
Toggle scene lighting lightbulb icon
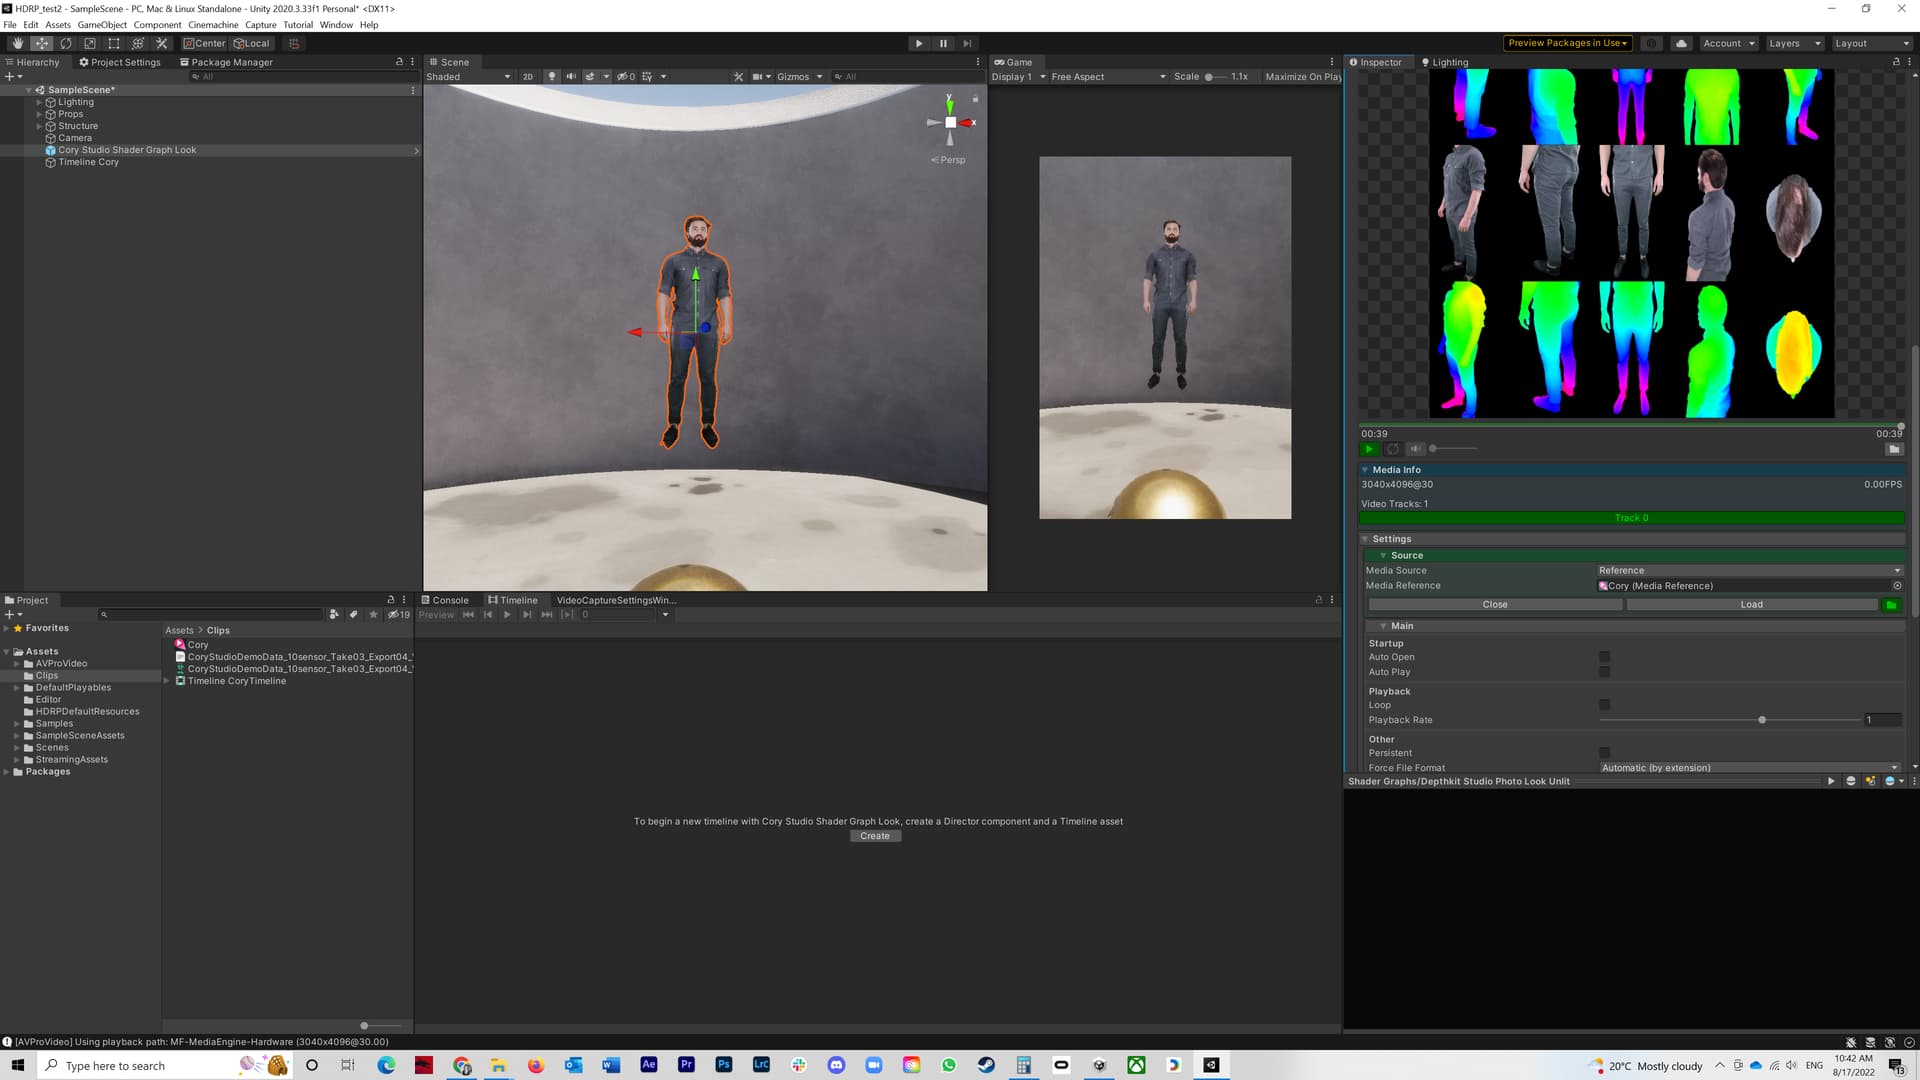point(551,76)
